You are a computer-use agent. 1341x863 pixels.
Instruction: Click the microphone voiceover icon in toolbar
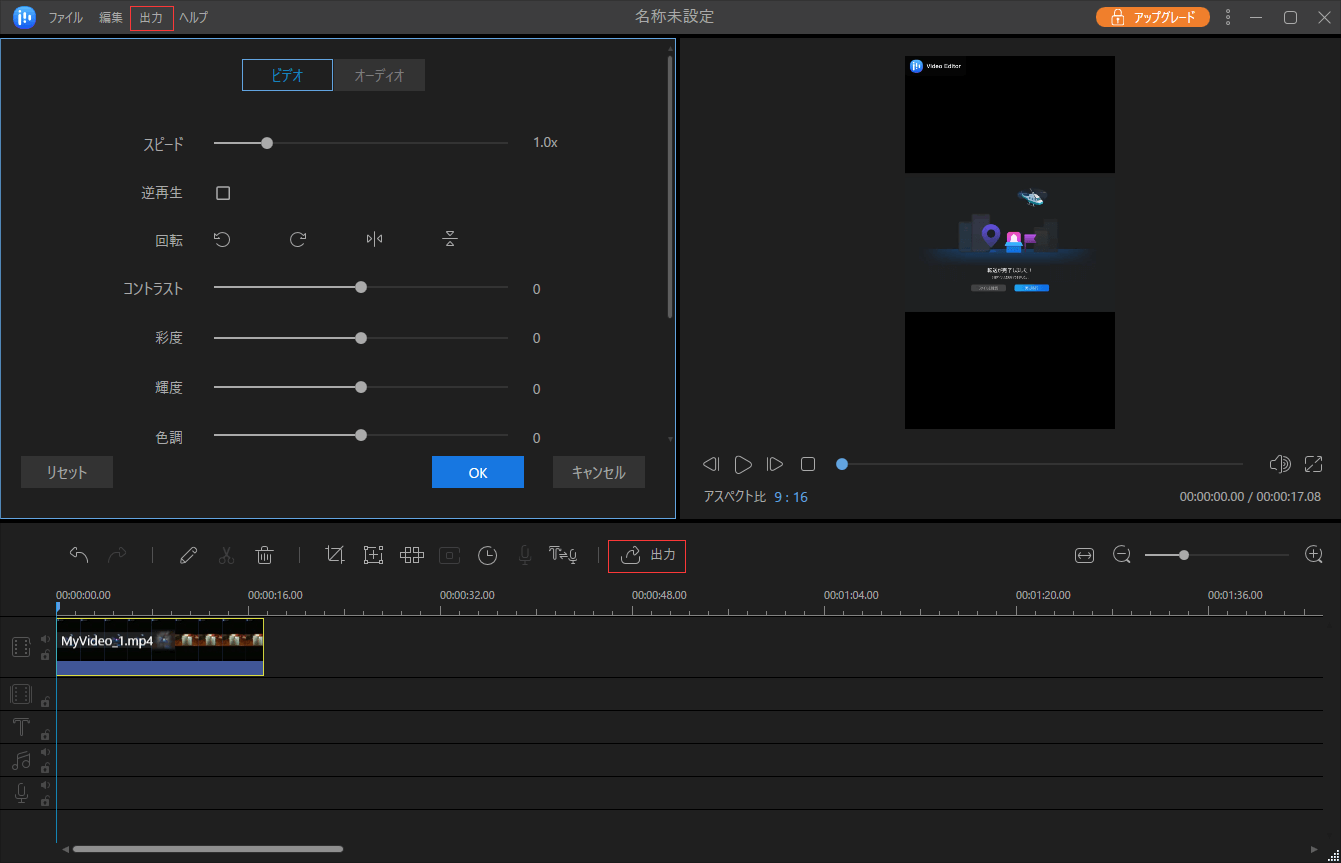tap(525, 555)
